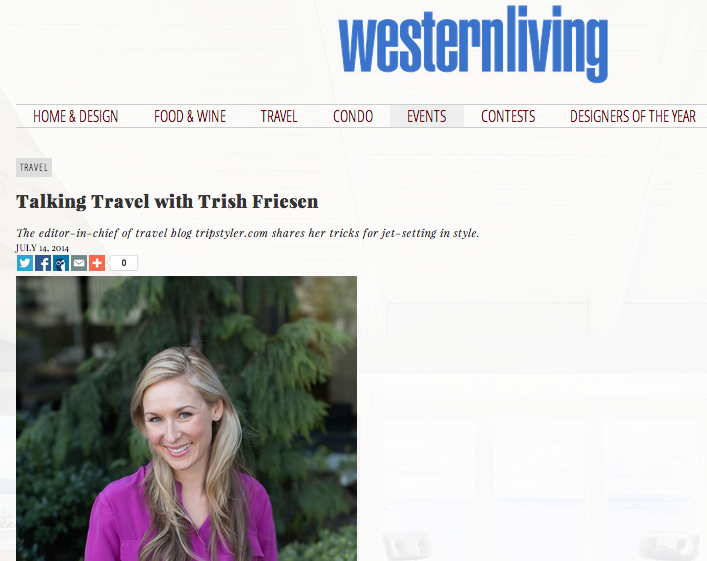Navigate to the Travel menu item
Viewport: 707px width, 561px height.
(x=279, y=116)
